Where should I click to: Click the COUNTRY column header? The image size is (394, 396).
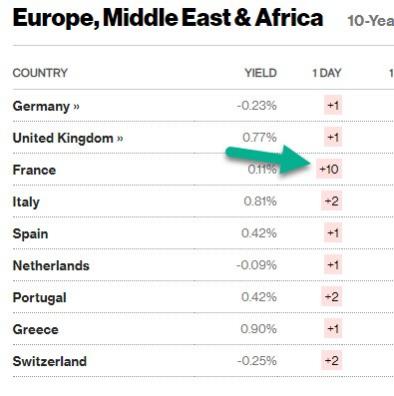40,73
